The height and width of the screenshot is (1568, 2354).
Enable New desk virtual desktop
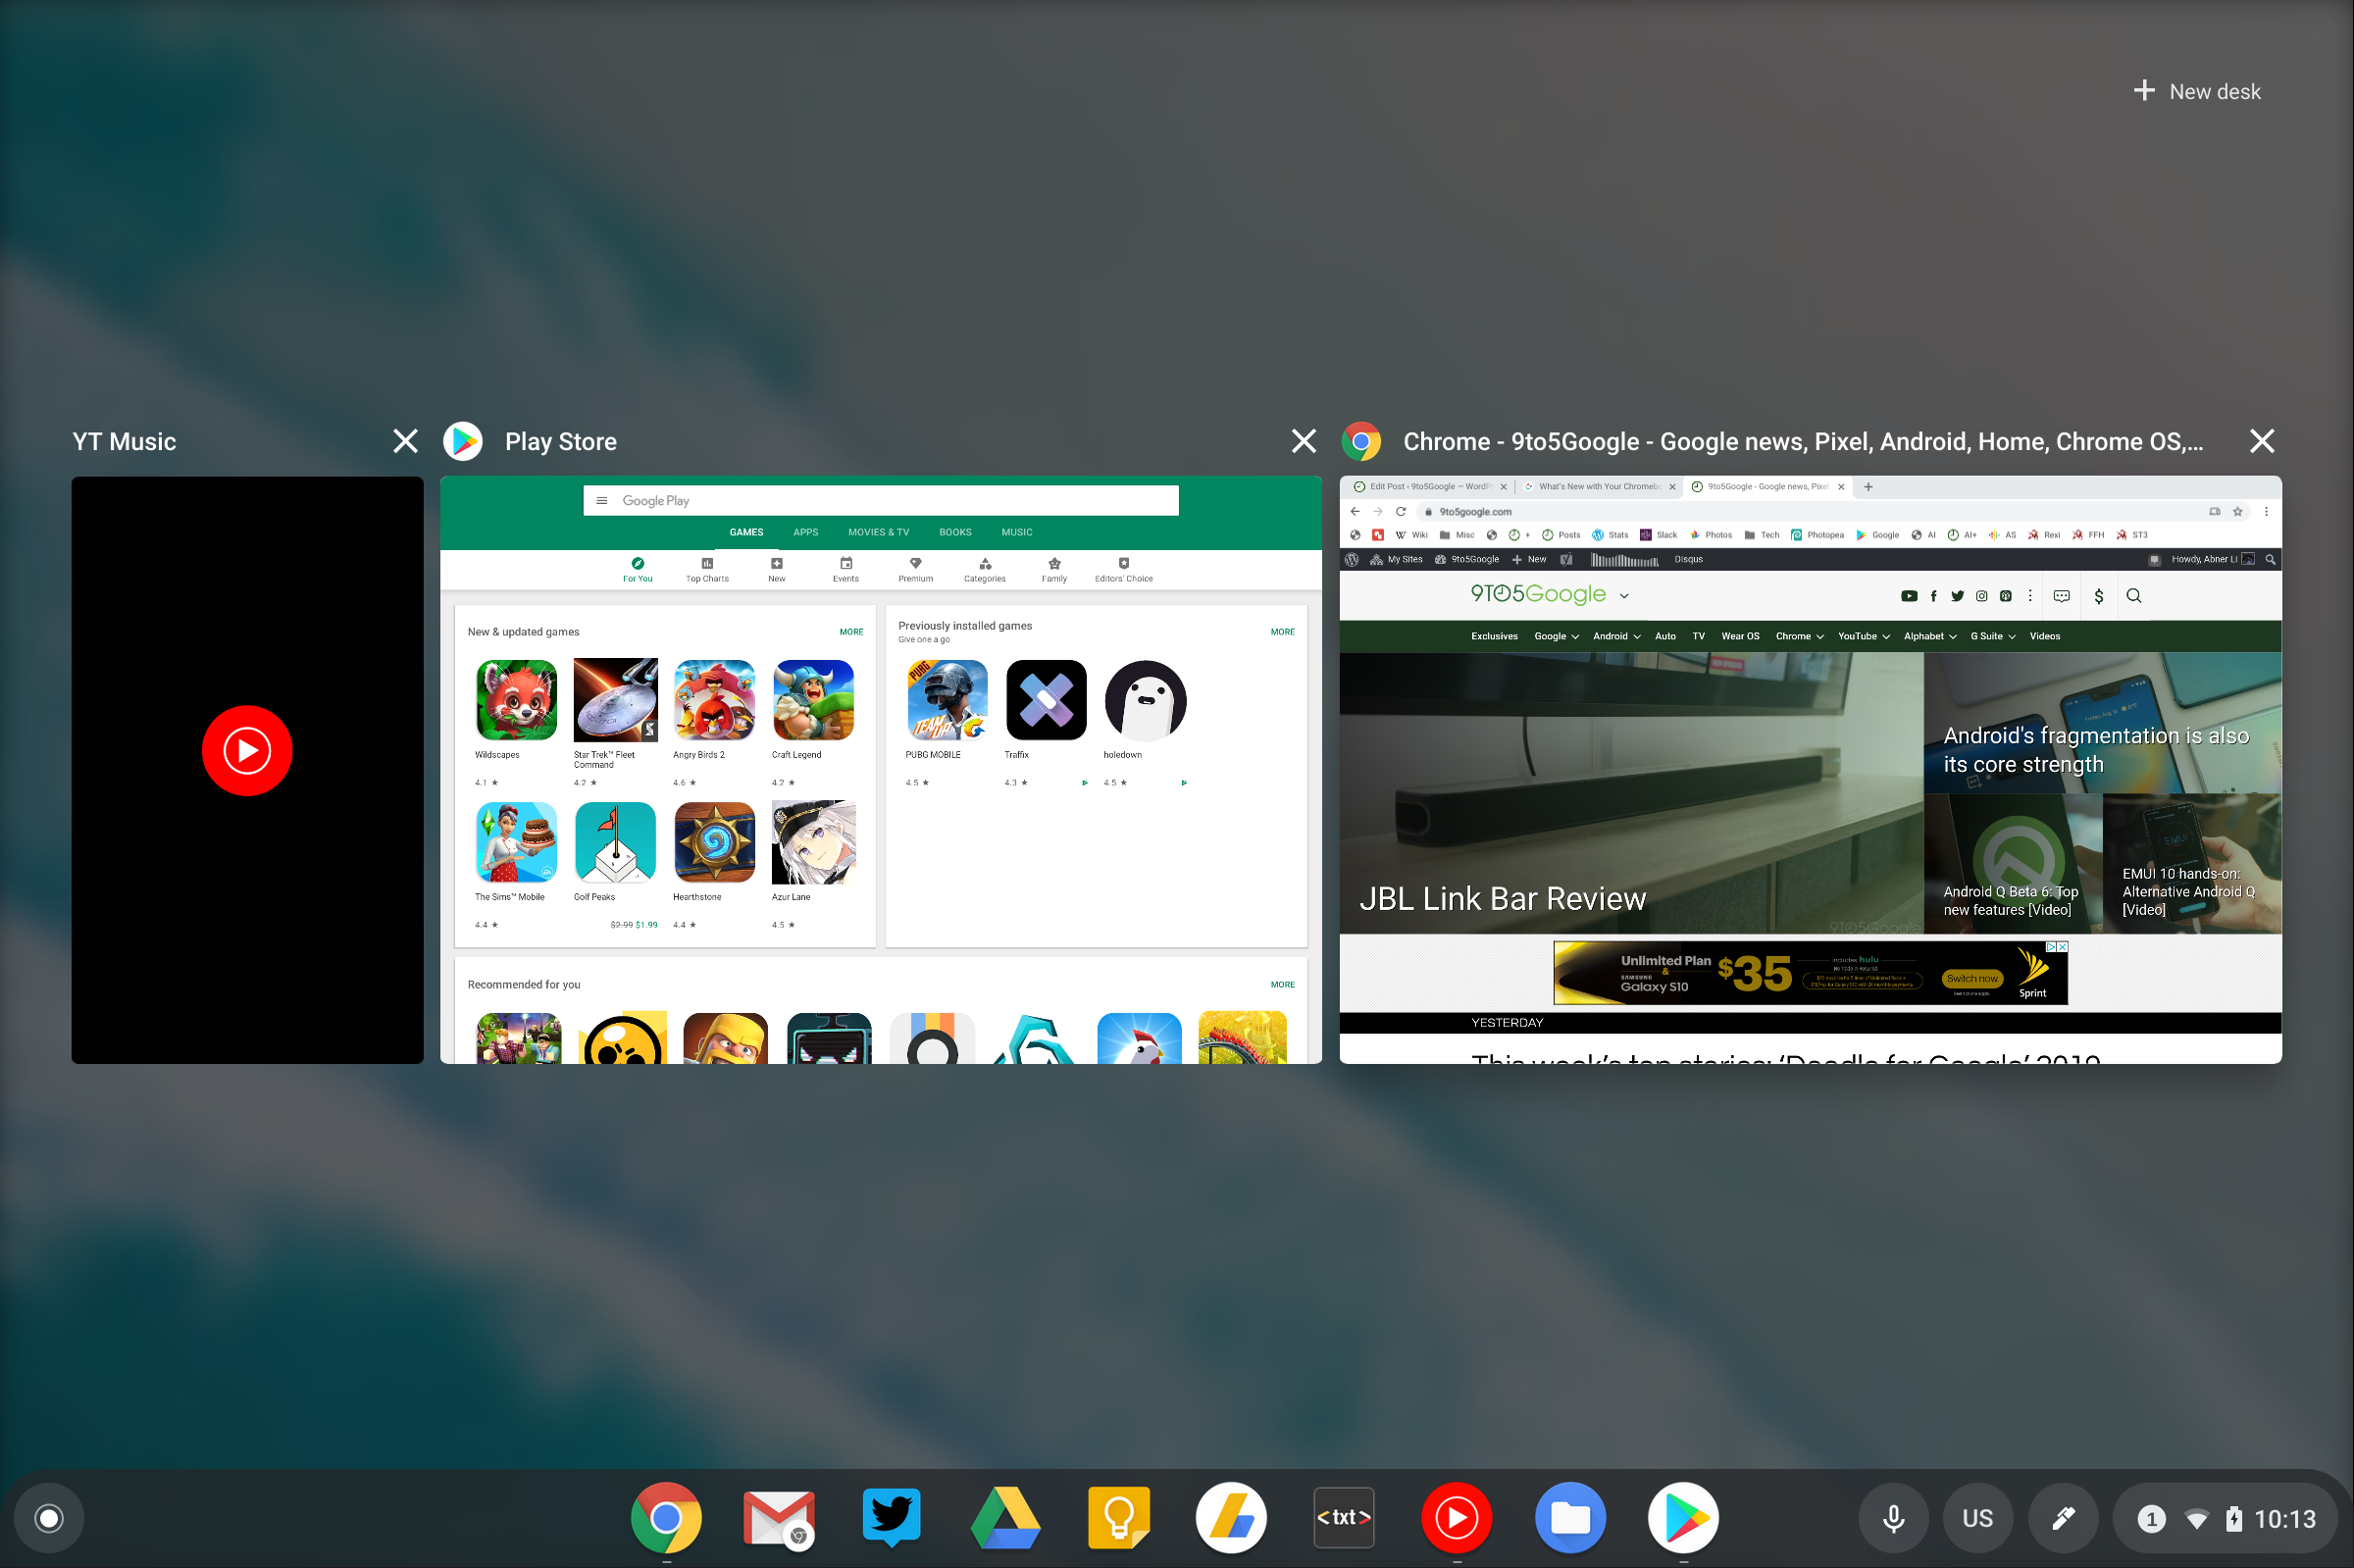pos(2195,91)
